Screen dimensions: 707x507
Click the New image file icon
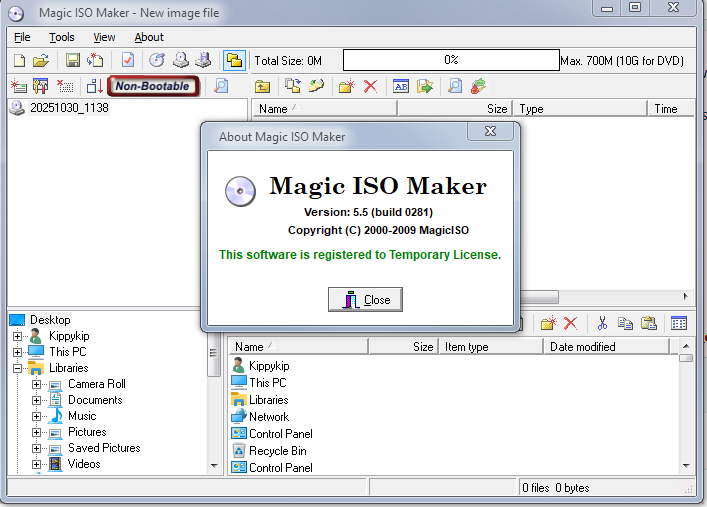[x=19, y=60]
